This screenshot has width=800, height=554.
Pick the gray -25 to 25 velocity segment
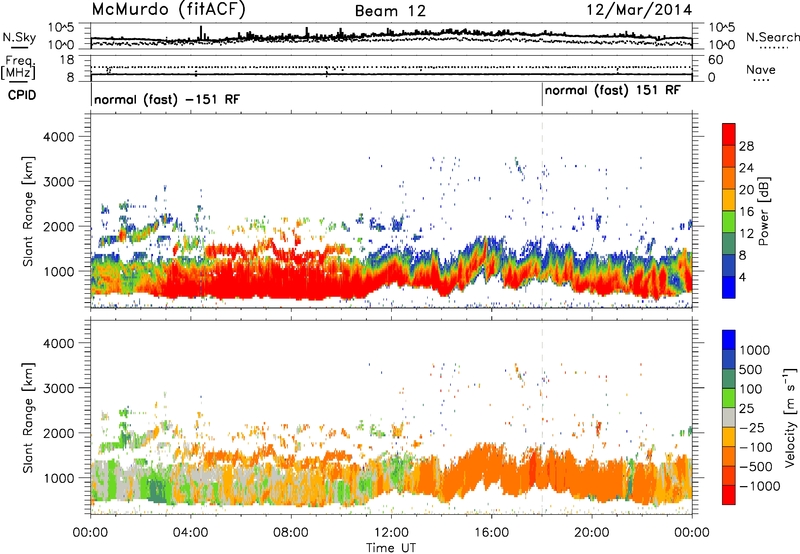[729, 418]
